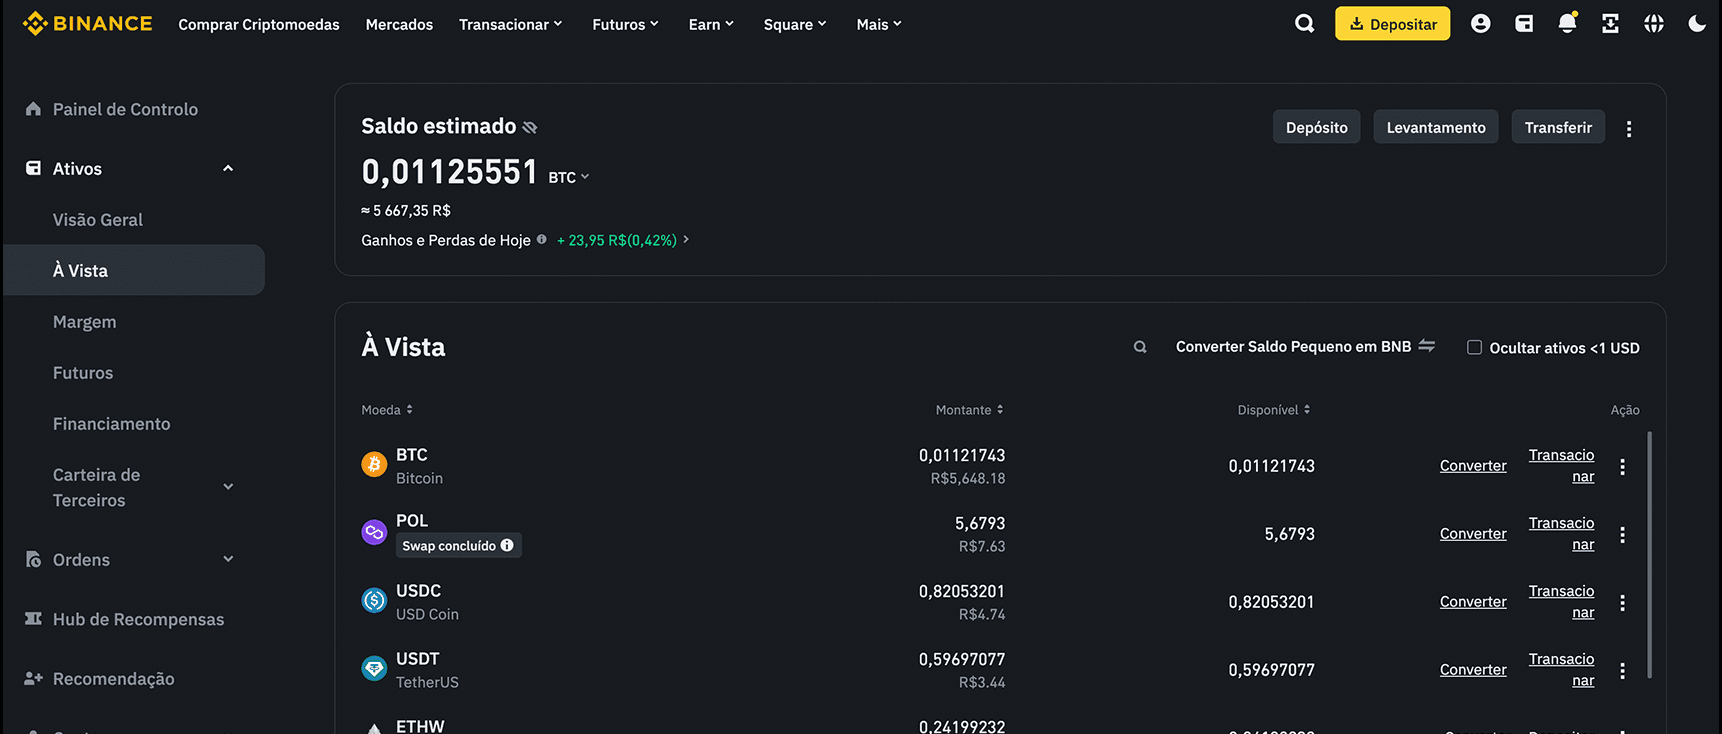This screenshot has height=734, width=1722.
Task: Switch theme with the moon icon
Action: pos(1697,23)
